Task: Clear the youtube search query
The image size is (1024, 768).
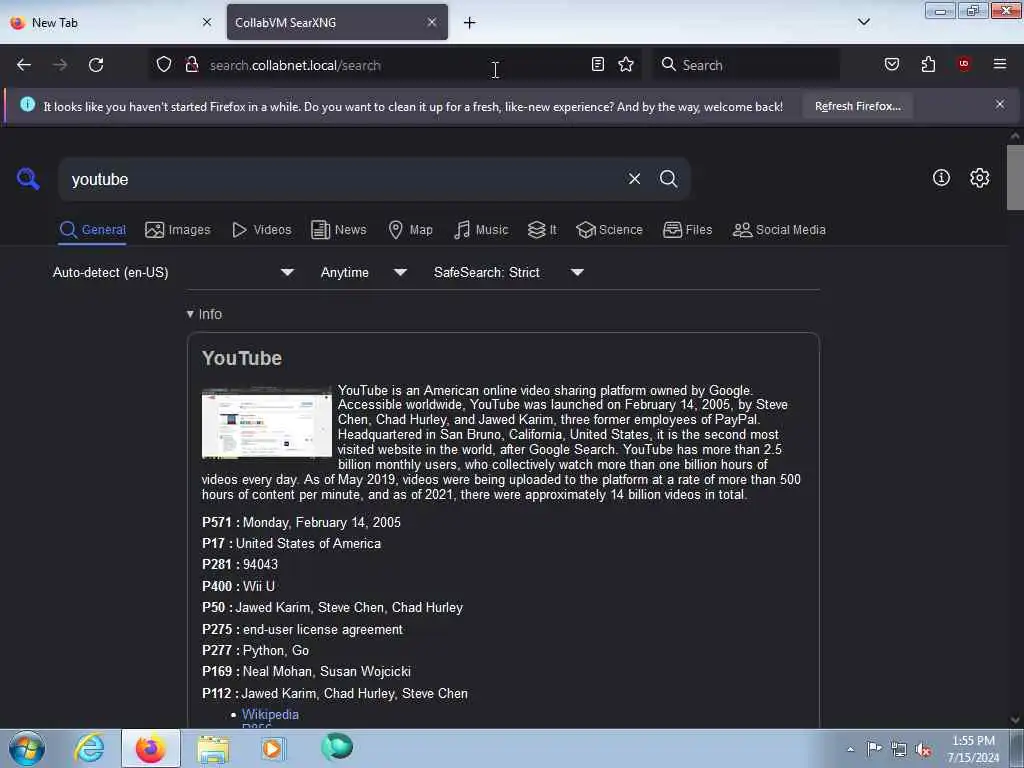Action: (634, 178)
